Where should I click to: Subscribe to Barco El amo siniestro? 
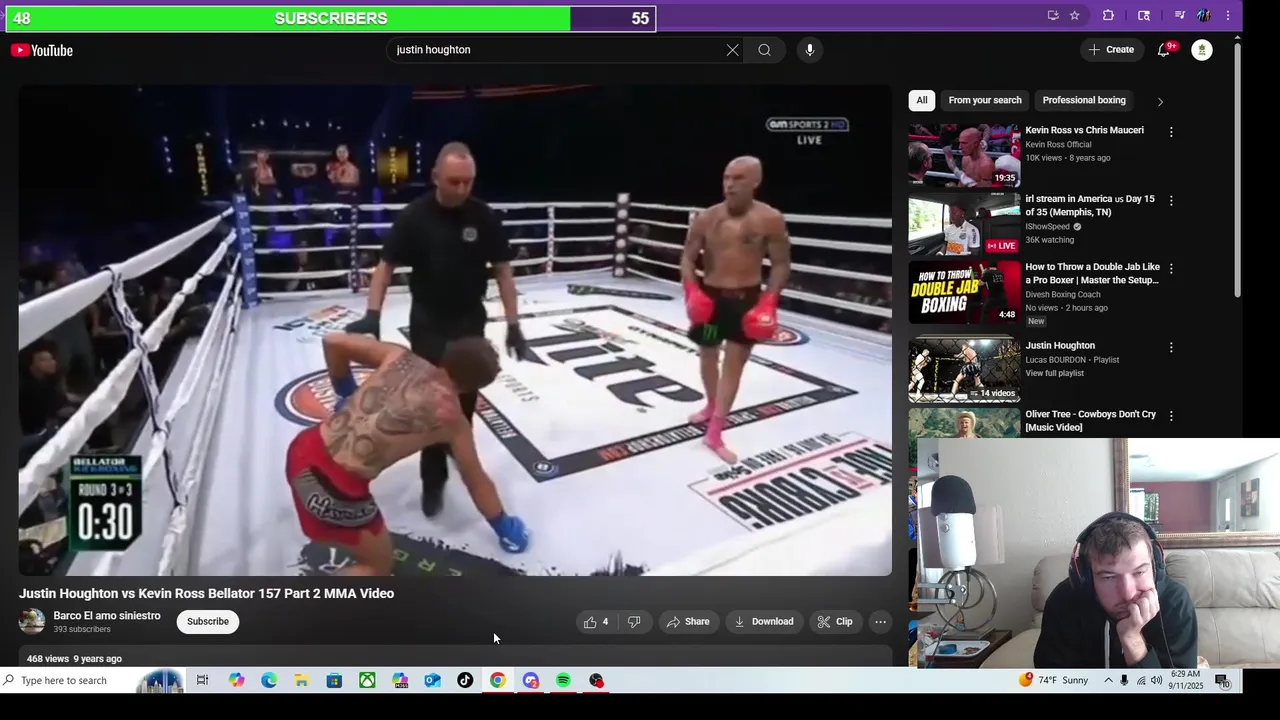208,622
